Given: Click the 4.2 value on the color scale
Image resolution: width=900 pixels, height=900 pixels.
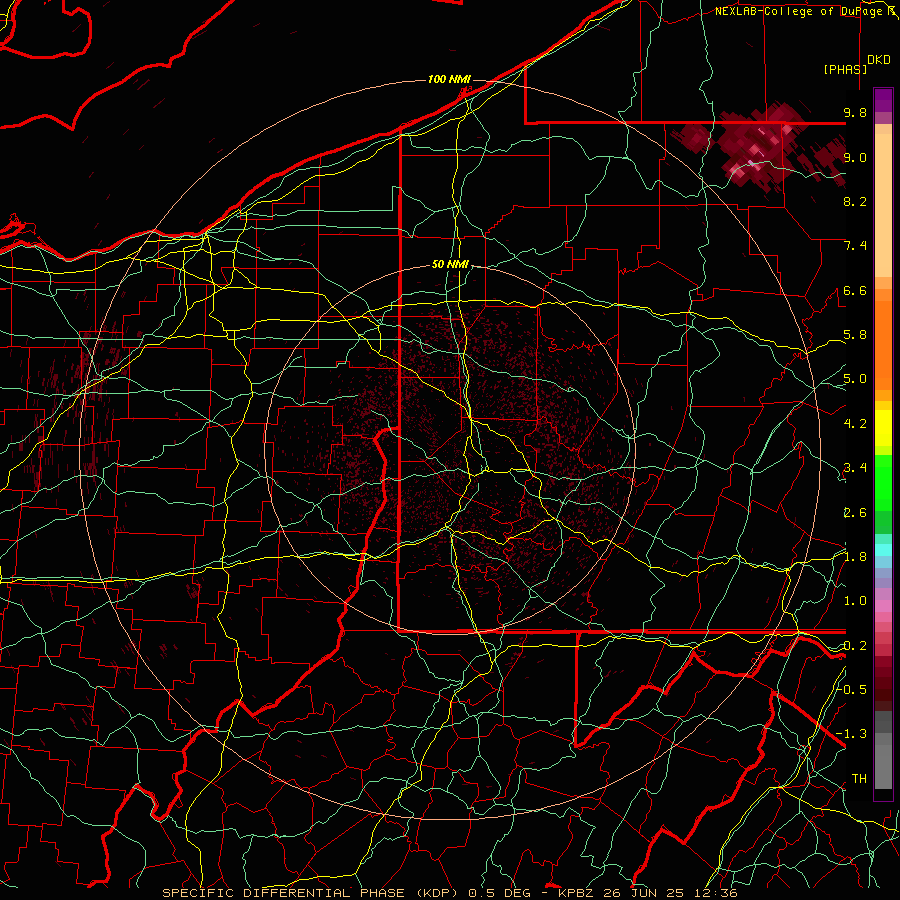Looking at the screenshot, I should pos(855,424).
